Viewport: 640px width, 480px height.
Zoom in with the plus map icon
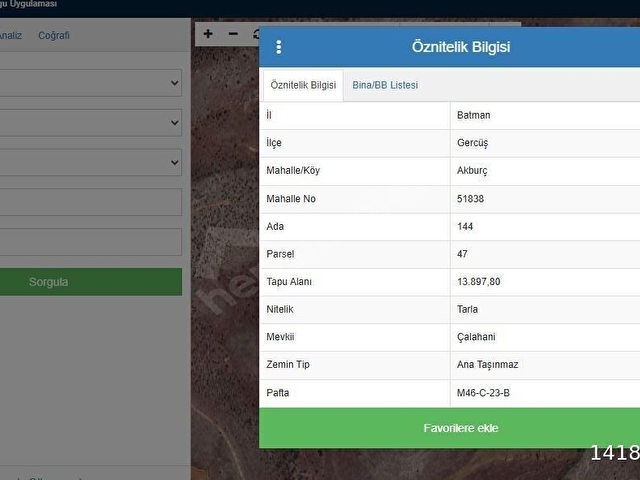coord(208,34)
